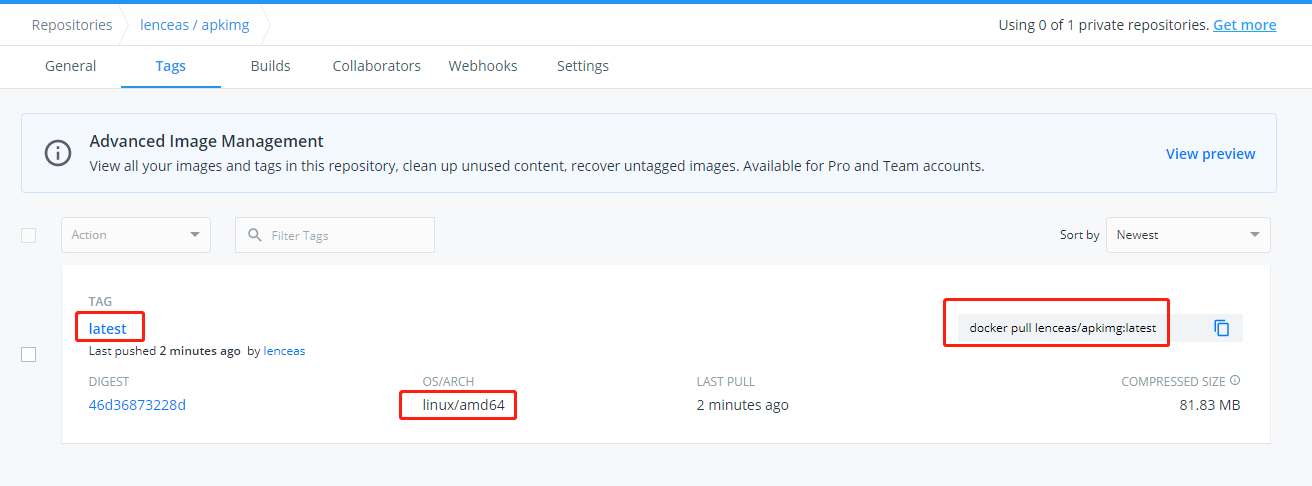This screenshot has width=1312, height=486.
Task: Toggle the select-all tags checkbox
Action: (x=29, y=235)
